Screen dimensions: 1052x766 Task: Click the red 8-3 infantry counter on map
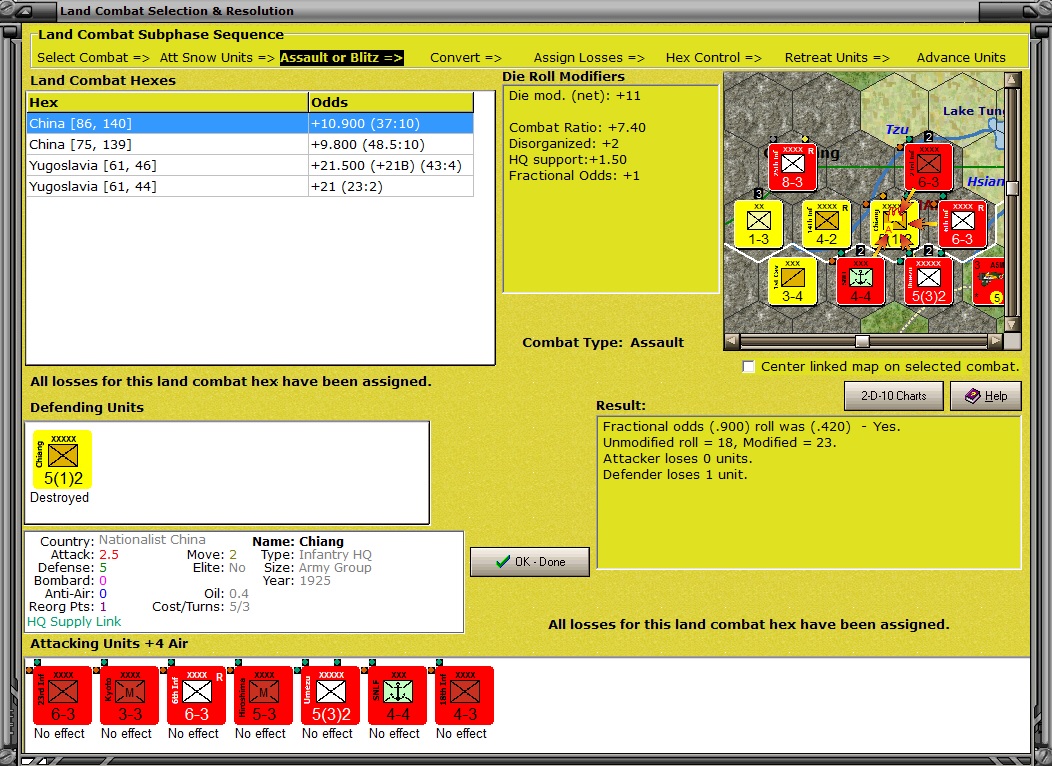click(x=792, y=167)
